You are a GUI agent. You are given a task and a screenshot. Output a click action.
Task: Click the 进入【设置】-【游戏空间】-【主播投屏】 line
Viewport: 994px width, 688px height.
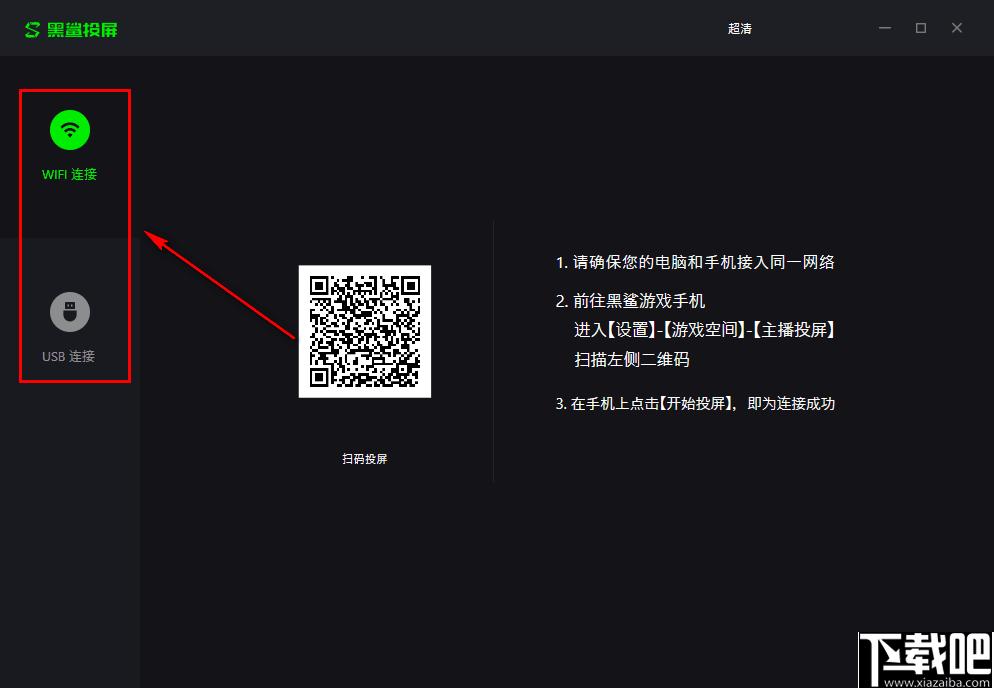point(705,330)
